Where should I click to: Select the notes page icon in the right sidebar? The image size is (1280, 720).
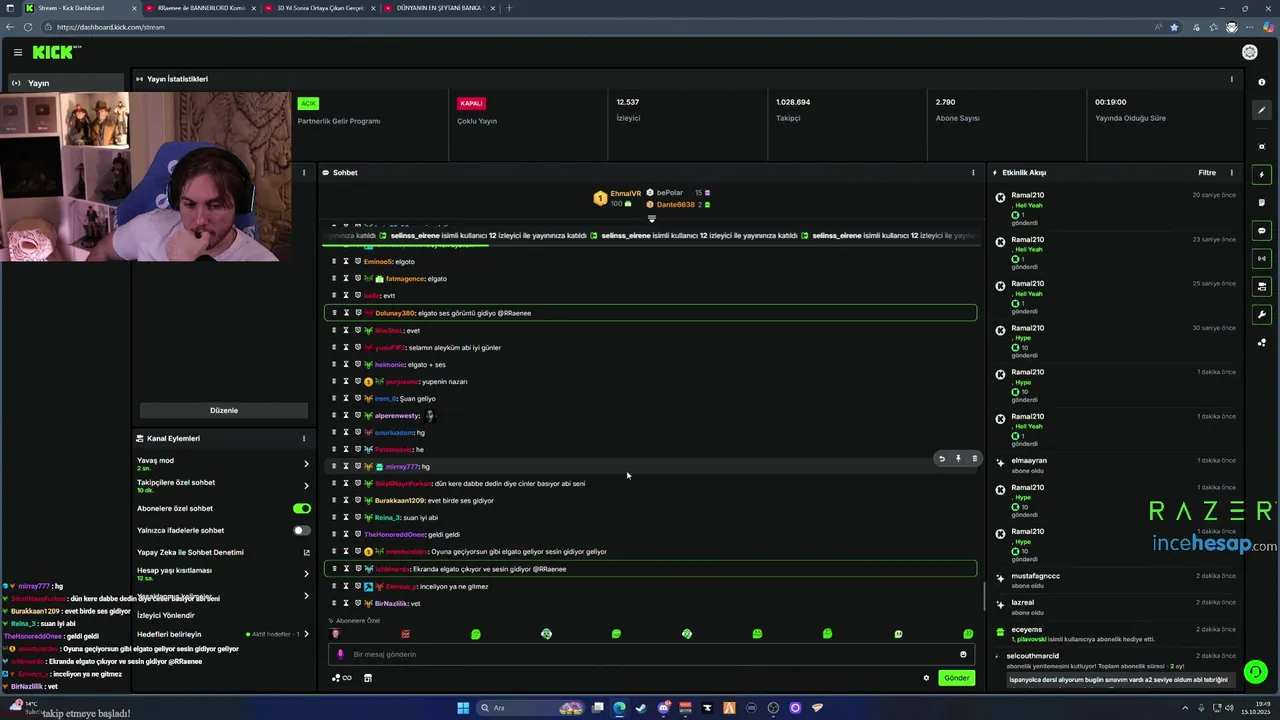1262,203
